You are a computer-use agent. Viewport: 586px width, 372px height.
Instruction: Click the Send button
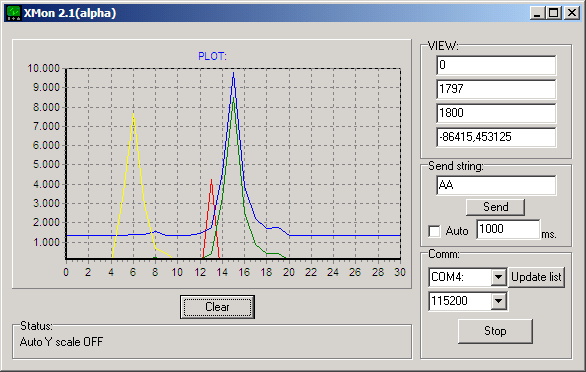pos(495,207)
